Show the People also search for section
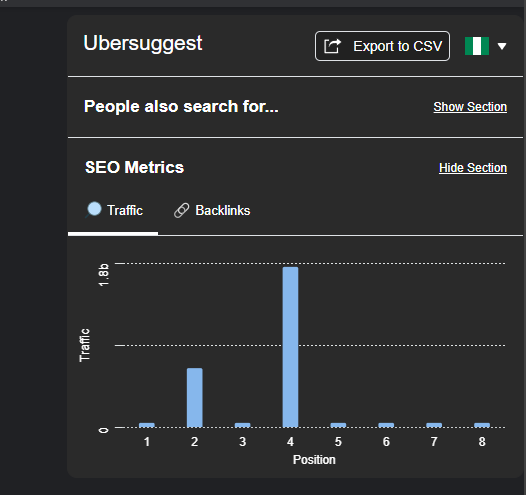The height and width of the screenshot is (495, 526). coord(470,107)
